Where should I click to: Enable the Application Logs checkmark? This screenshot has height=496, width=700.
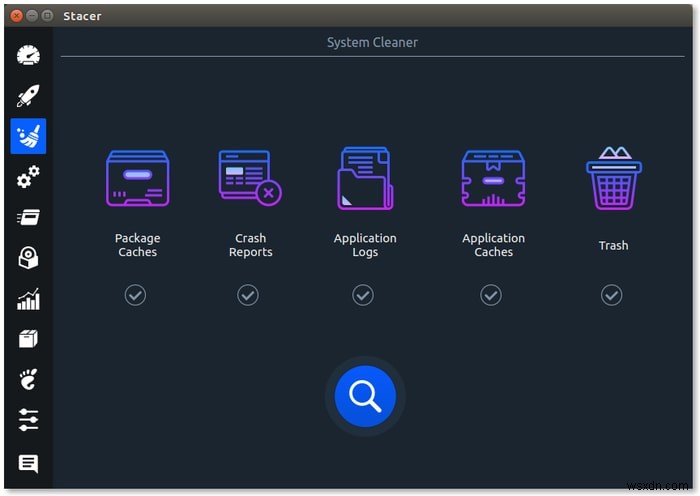(363, 295)
